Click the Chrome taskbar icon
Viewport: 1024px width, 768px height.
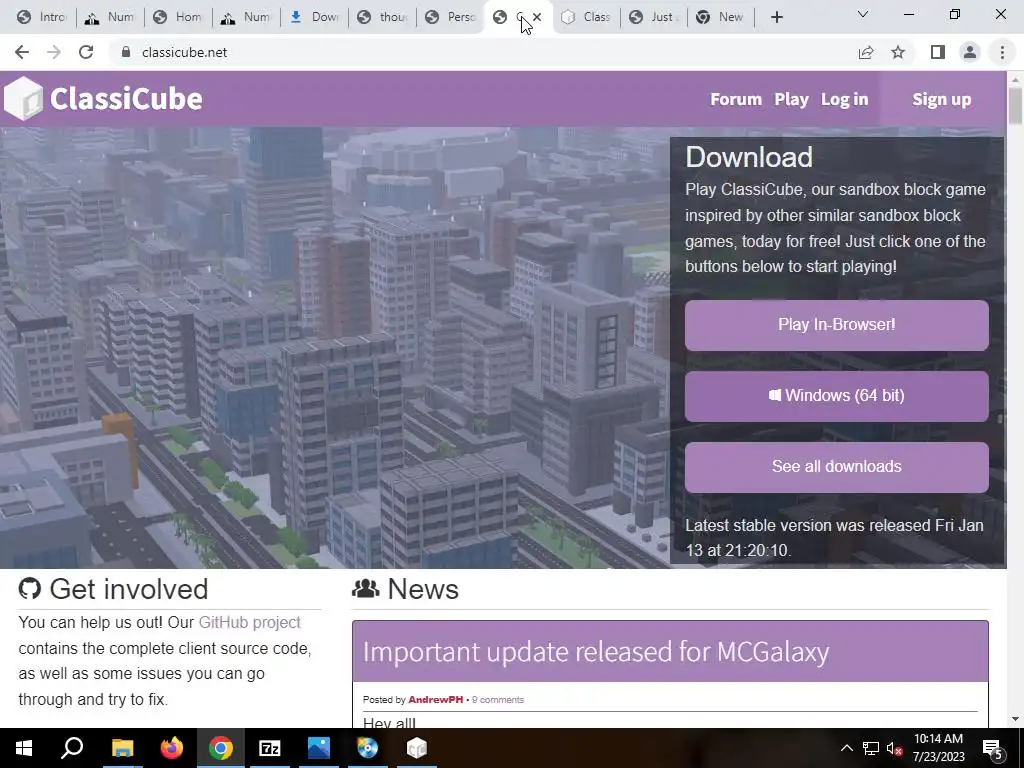click(x=221, y=748)
